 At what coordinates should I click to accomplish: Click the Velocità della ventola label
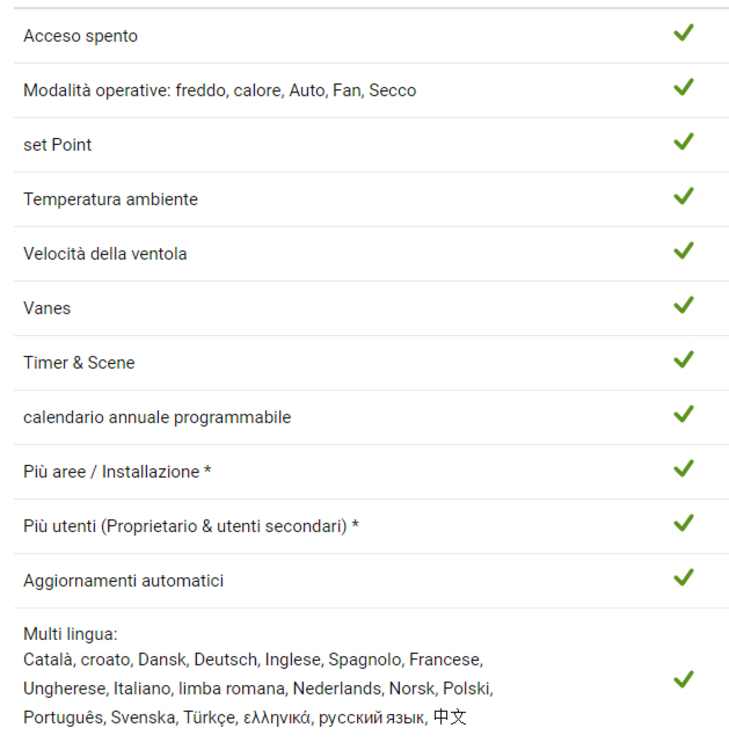click(x=105, y=254)
